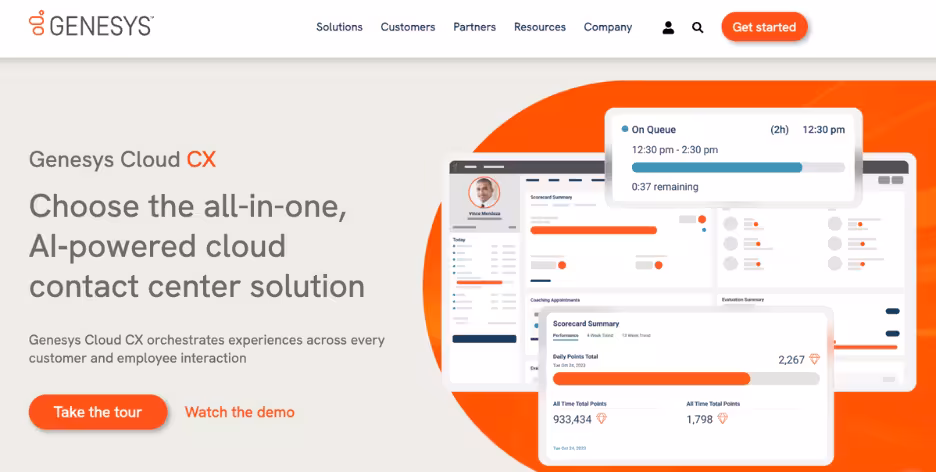Click the On Queue progress bar

click(x=738, y=168)
